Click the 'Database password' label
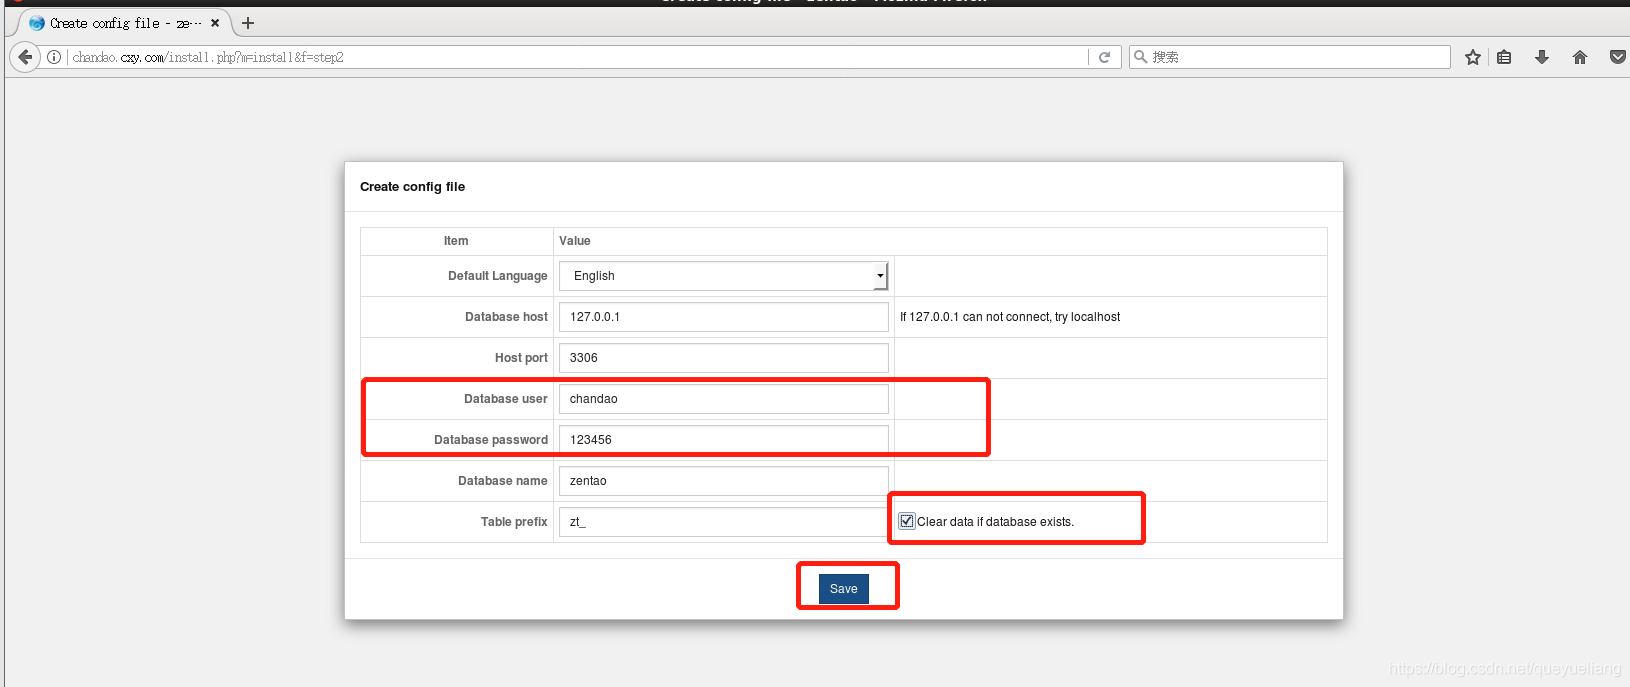Viewport: 1630px width, 687px height. pos(491,440)
